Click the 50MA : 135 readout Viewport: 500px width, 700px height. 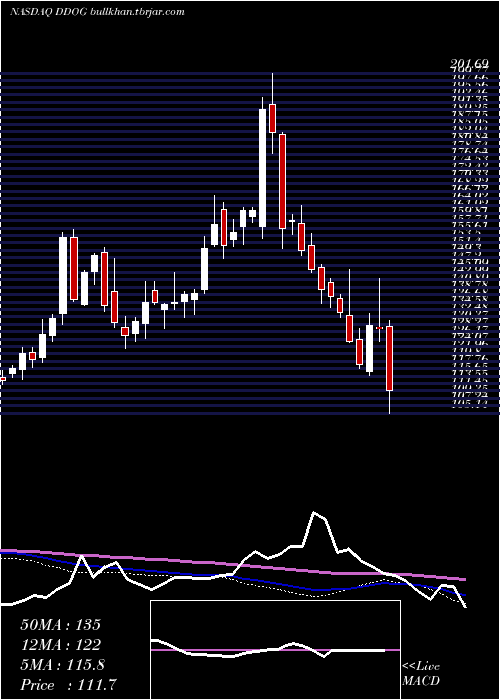tap(61, 625)
